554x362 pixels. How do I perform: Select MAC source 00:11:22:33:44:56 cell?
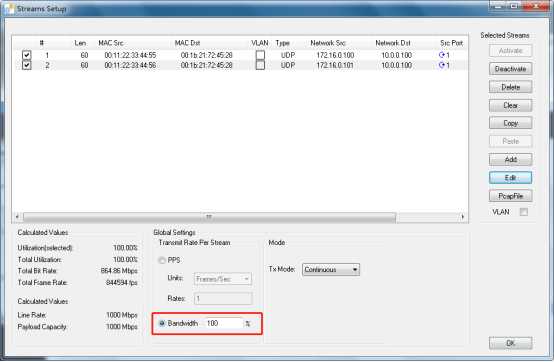click(x=130, y=65)
